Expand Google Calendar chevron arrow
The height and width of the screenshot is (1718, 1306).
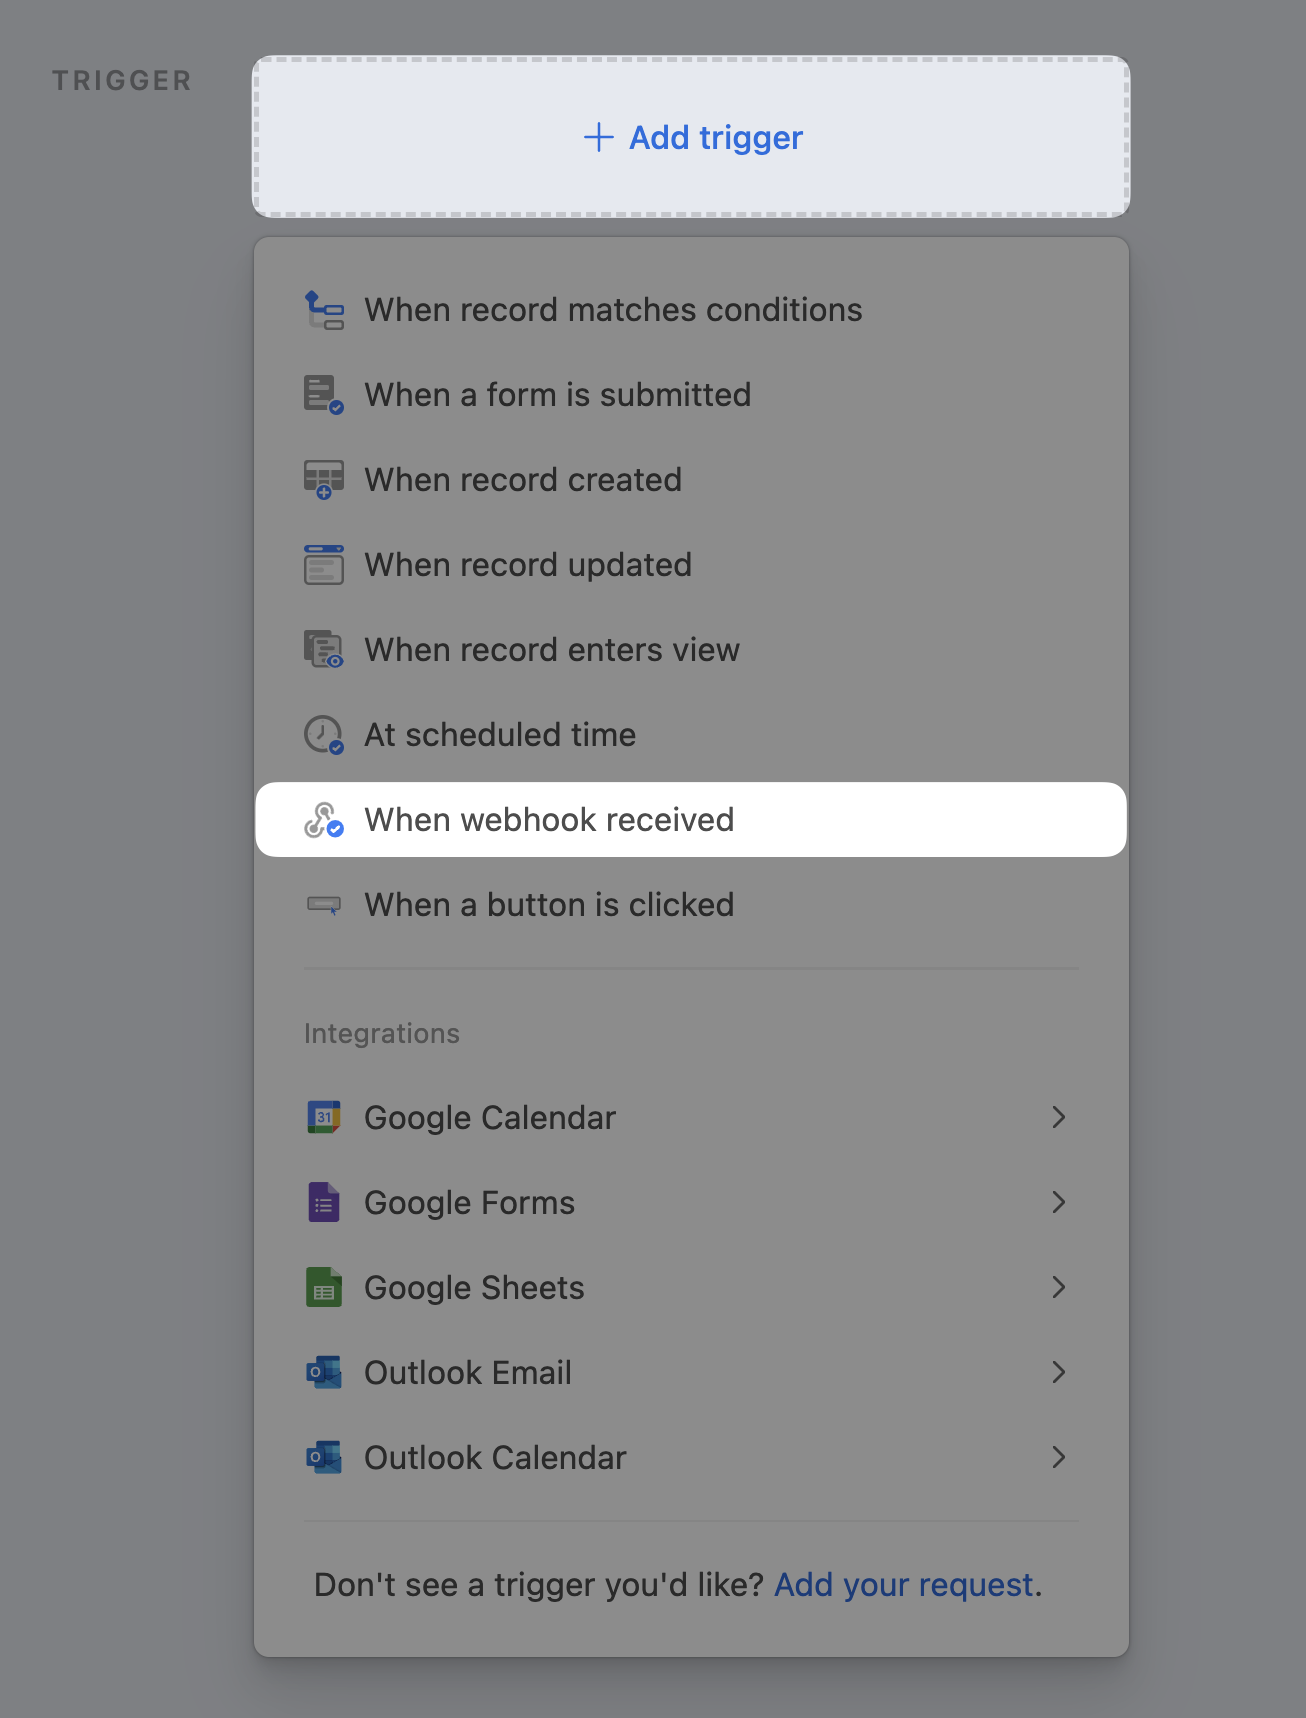click(1059, 1118)
